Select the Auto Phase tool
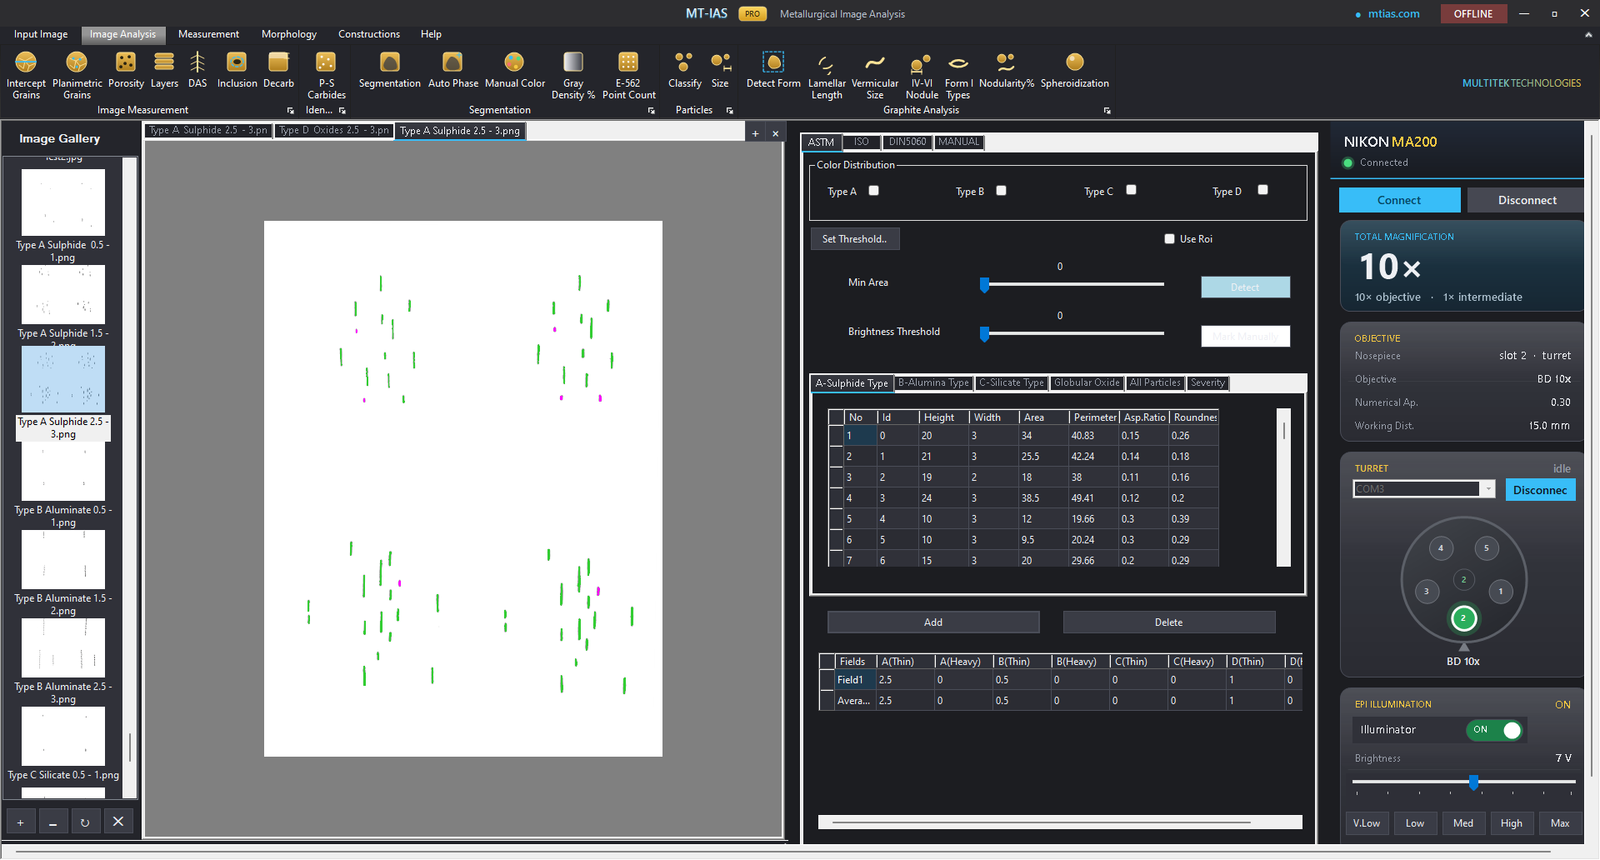The height and width of the screenshot is (860, 1600). pyautogui.click(x=453, y=71)
